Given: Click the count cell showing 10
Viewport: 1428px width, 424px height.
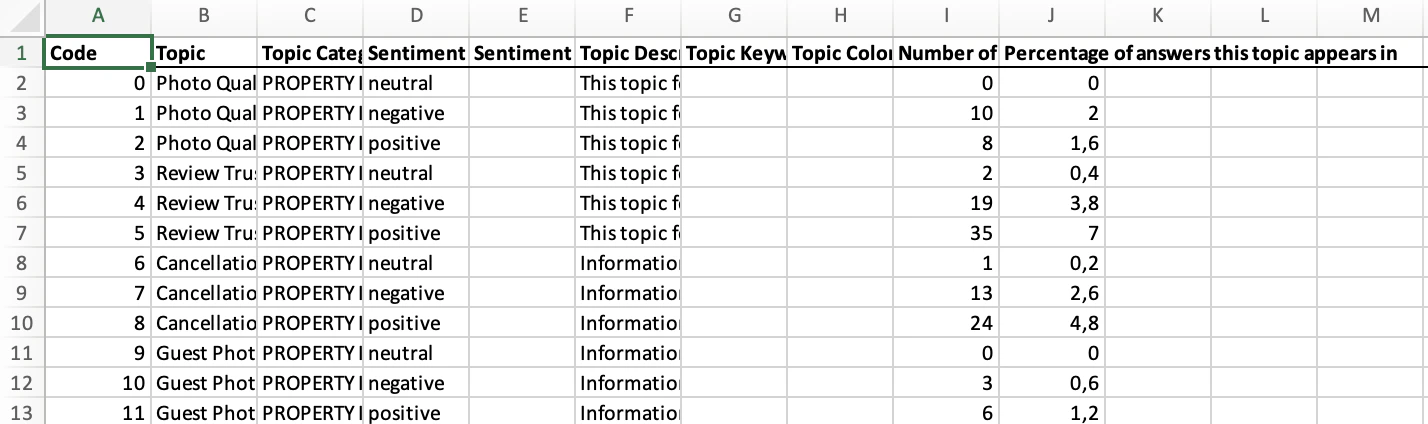Looking at the screenshot, I should coord(946,113).
